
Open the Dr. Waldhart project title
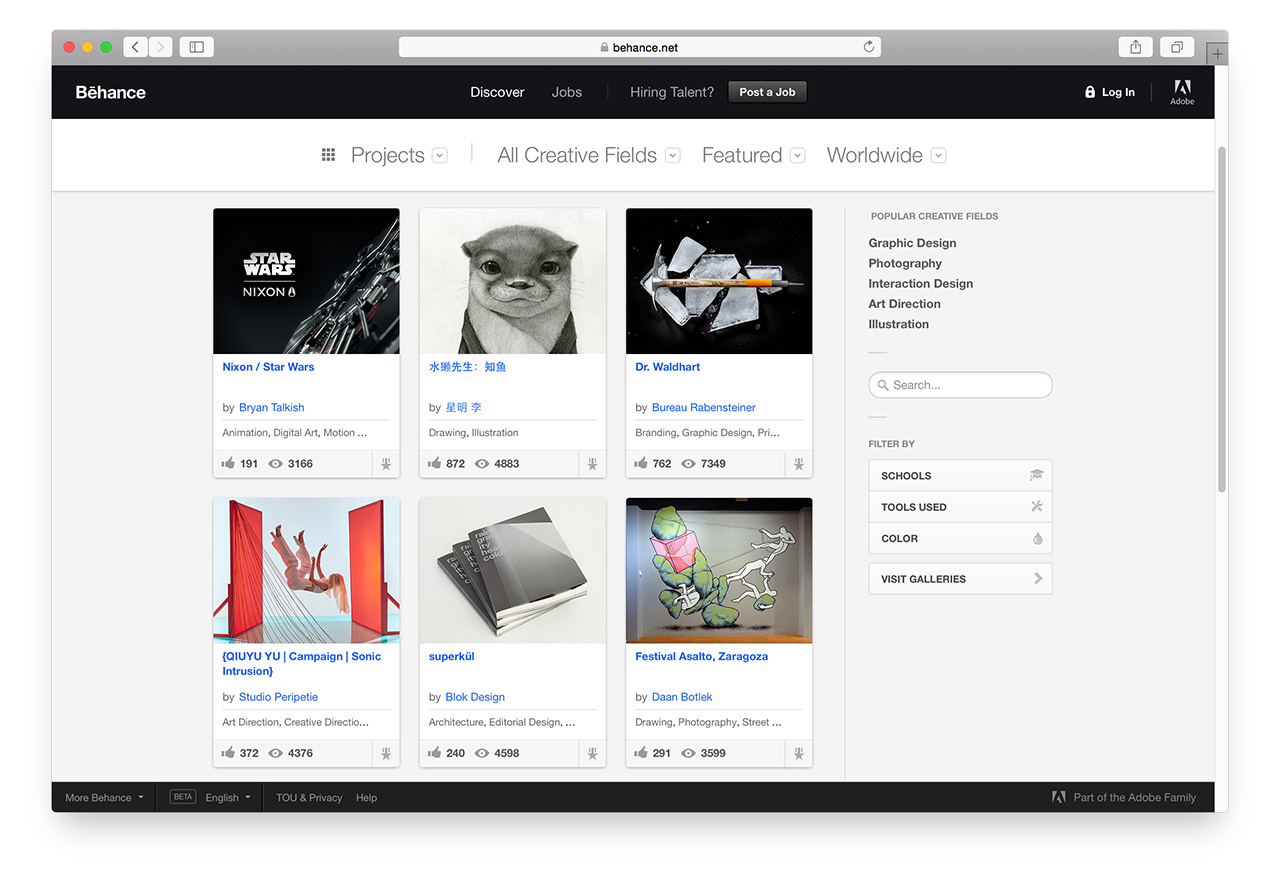click(668, 367)
